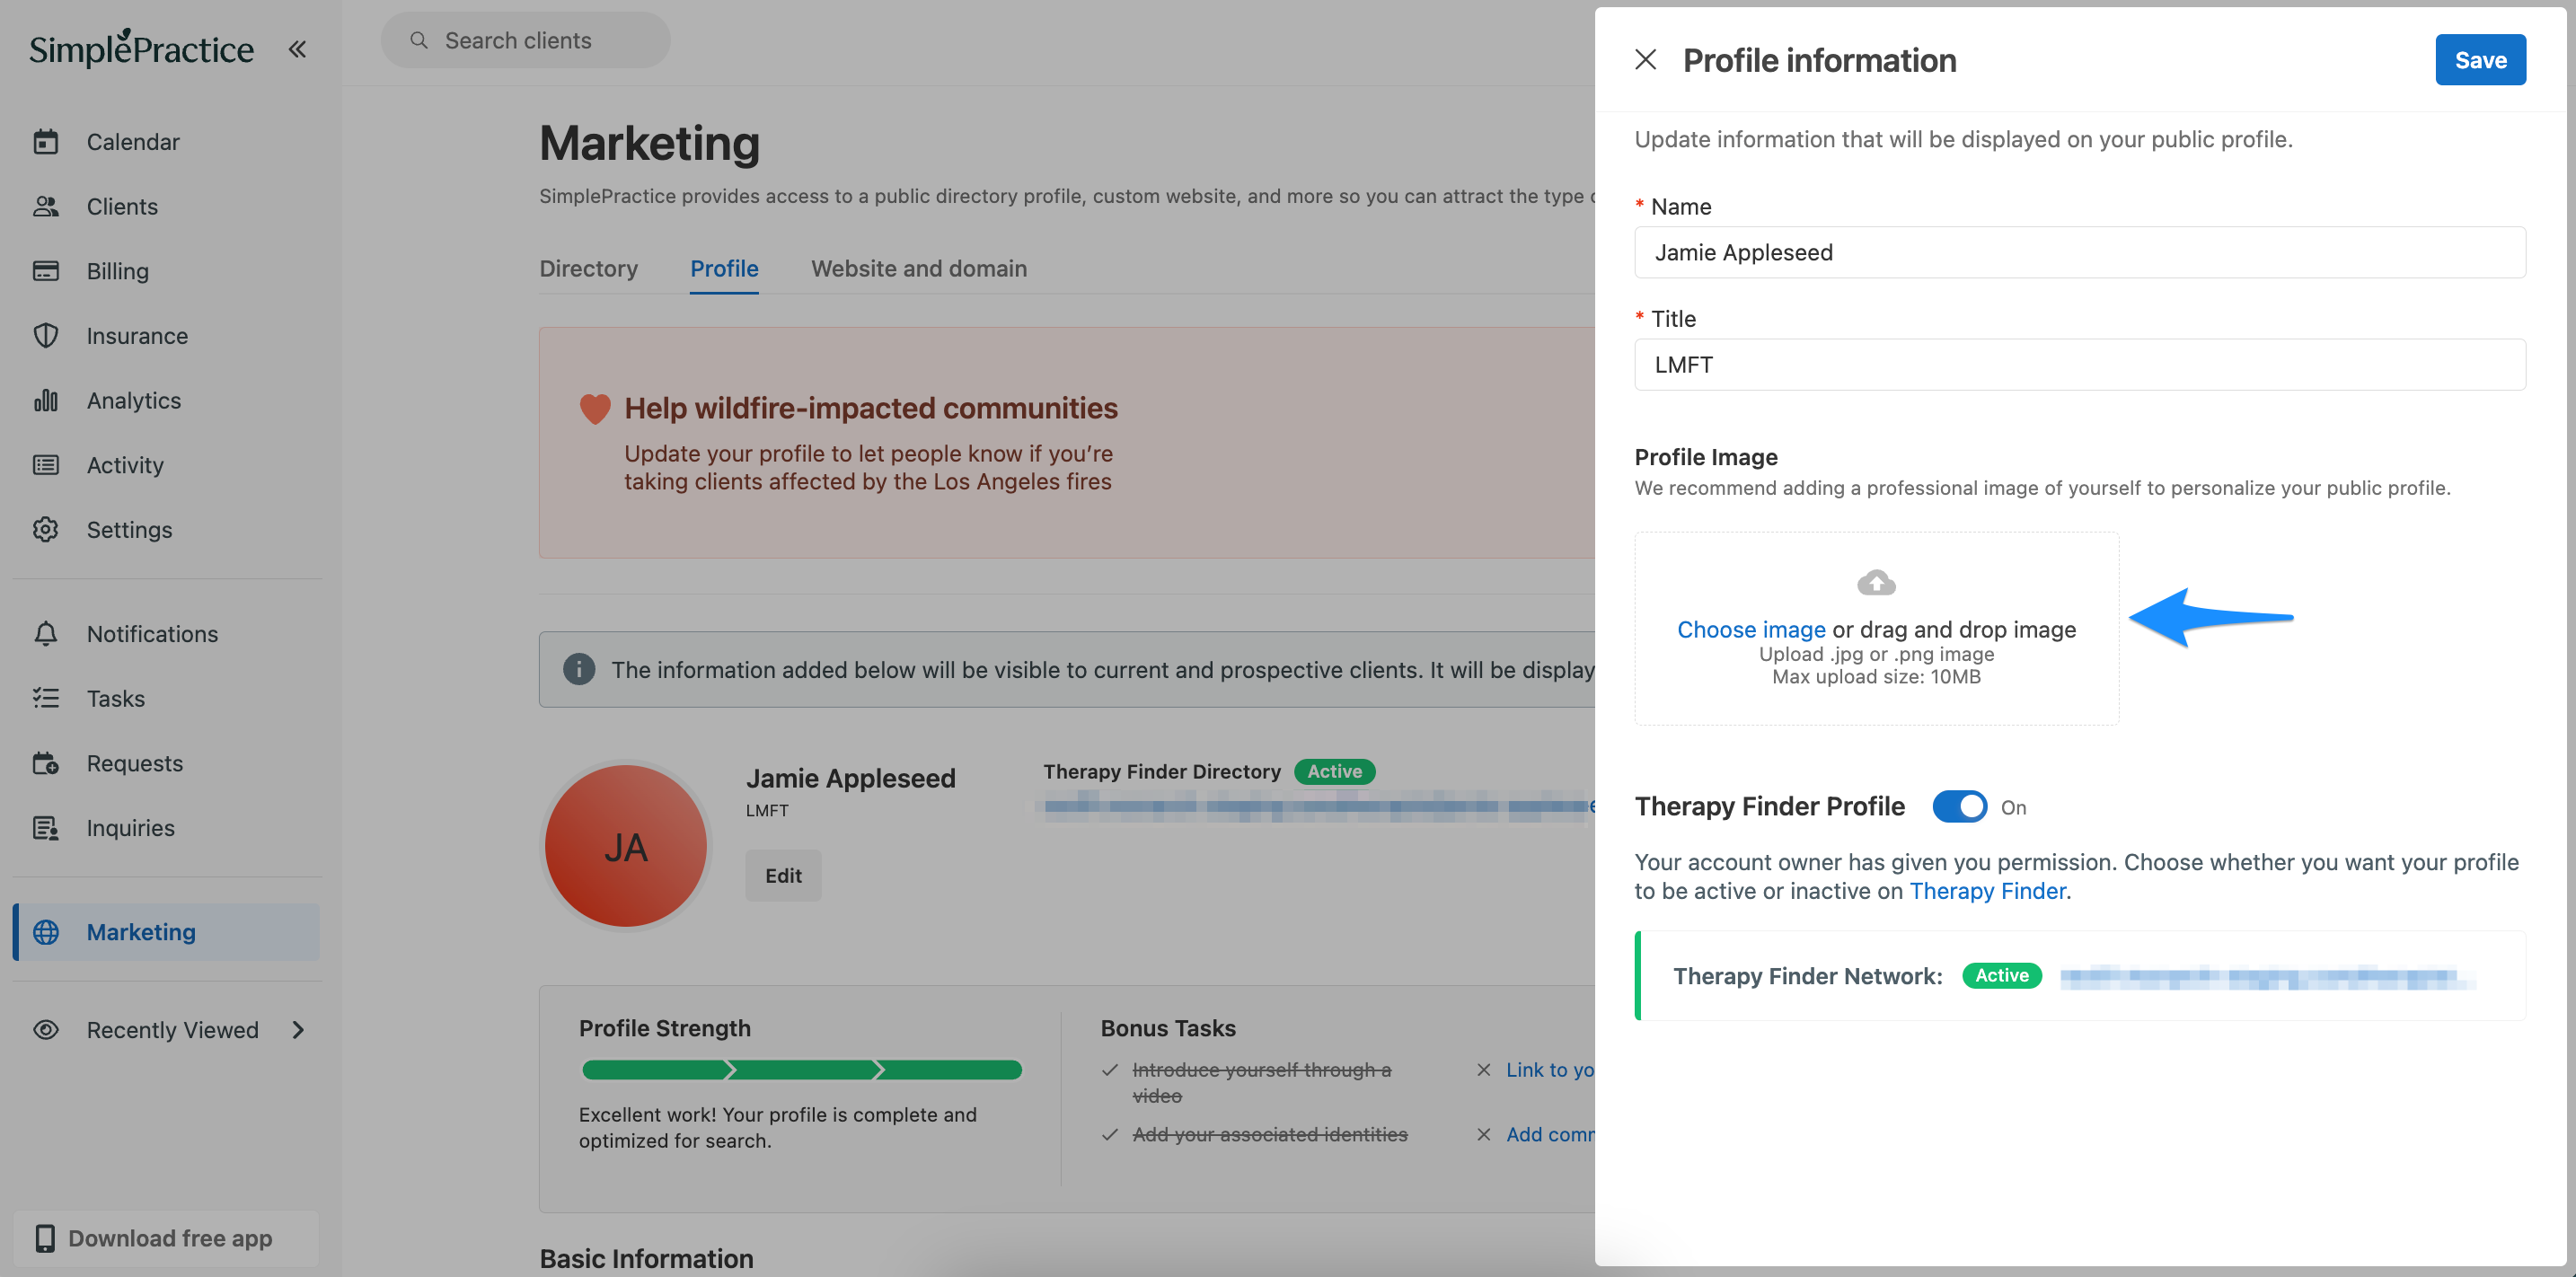This screenshot has height=1277, width=2576.
Task: Click the Link to yo… bonus task
Action: 1550,1069
